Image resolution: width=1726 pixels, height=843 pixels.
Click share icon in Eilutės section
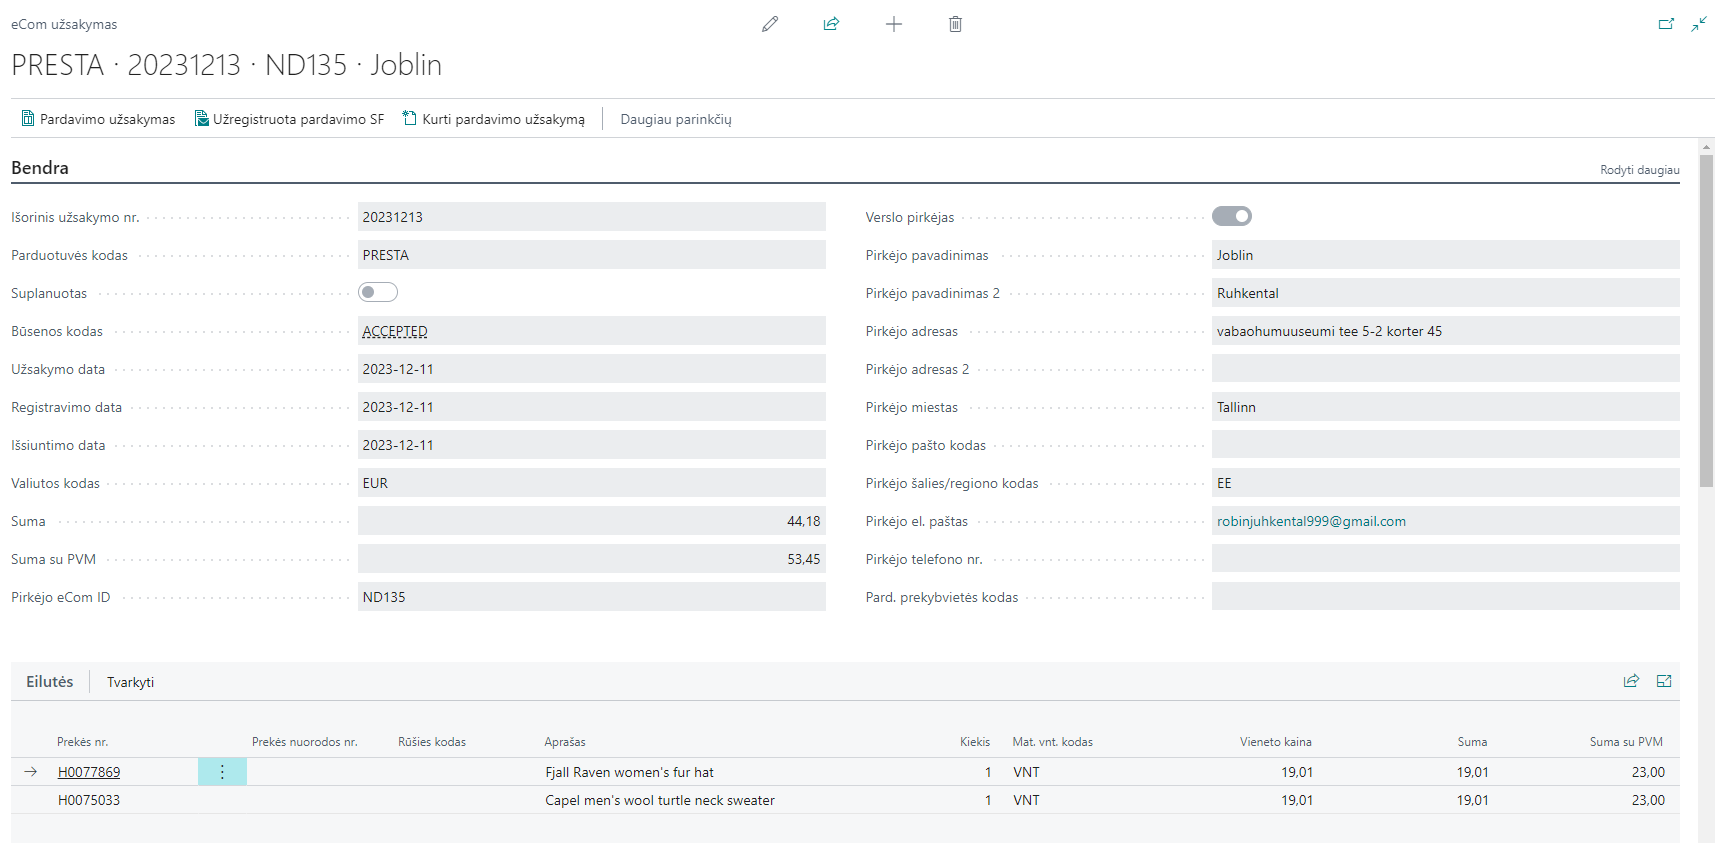pyautogui.click(x=1631, y=681)
